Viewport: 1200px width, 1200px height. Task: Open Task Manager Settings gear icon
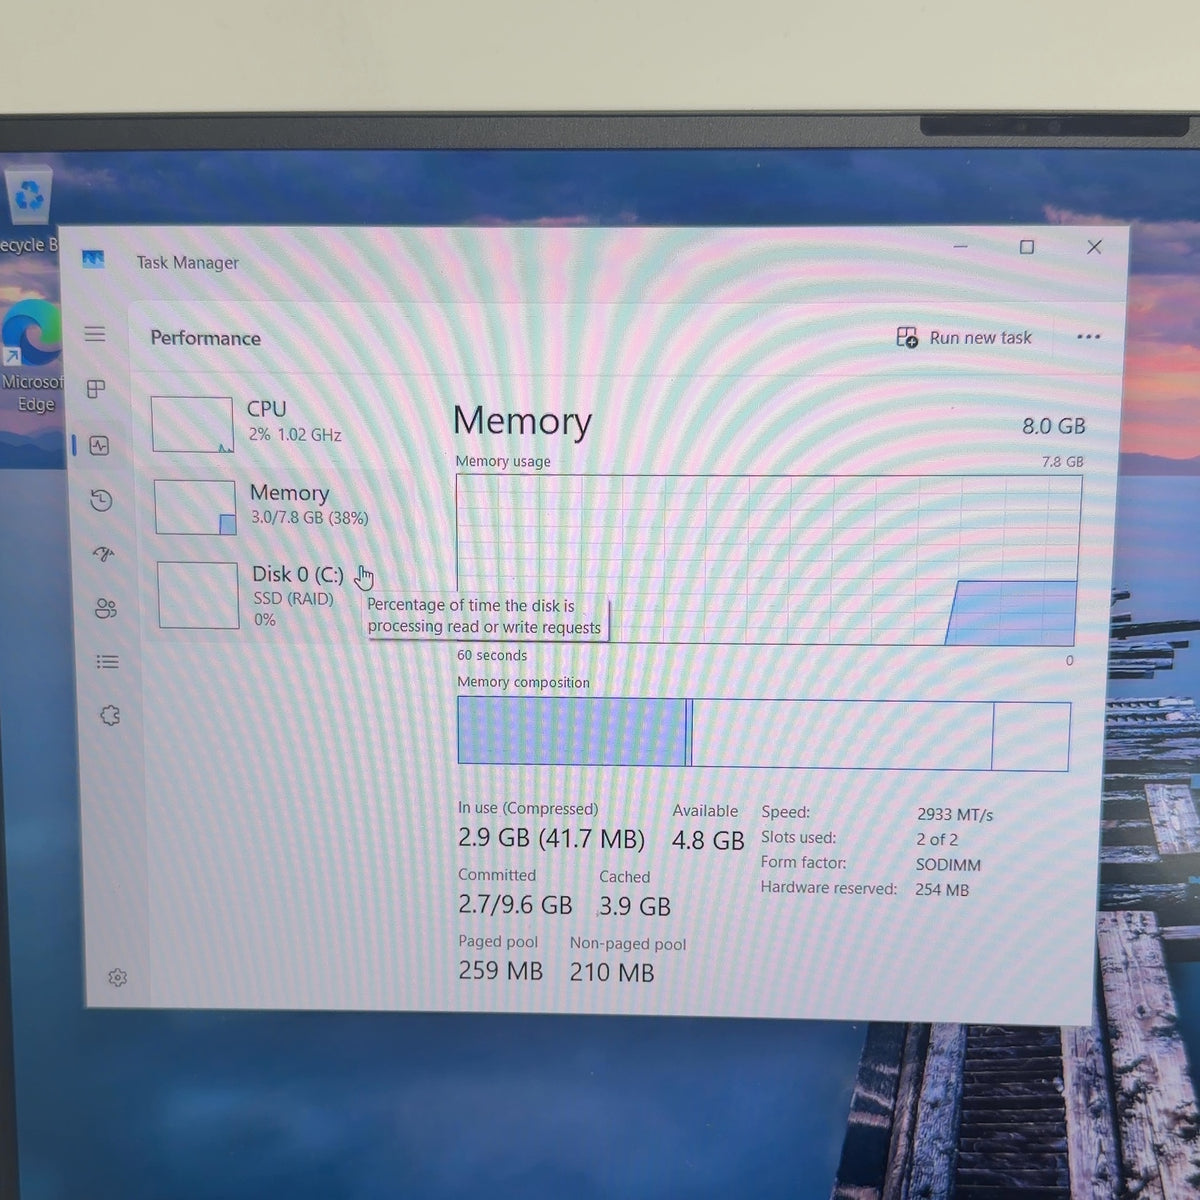[117, 977]
